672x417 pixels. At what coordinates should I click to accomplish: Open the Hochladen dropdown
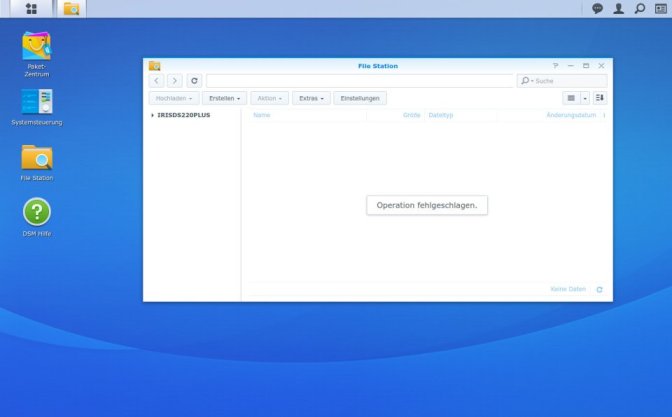click(174, 98)
